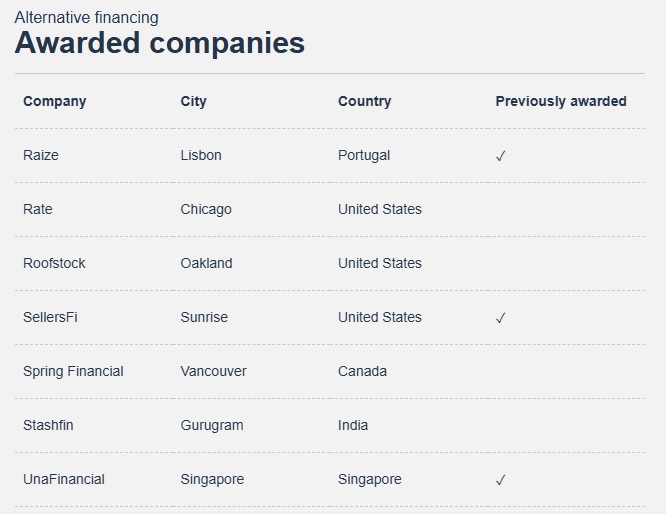Select the Roofstock company name
The height and width of the screenshot is (514, 668).
(54, 263)
